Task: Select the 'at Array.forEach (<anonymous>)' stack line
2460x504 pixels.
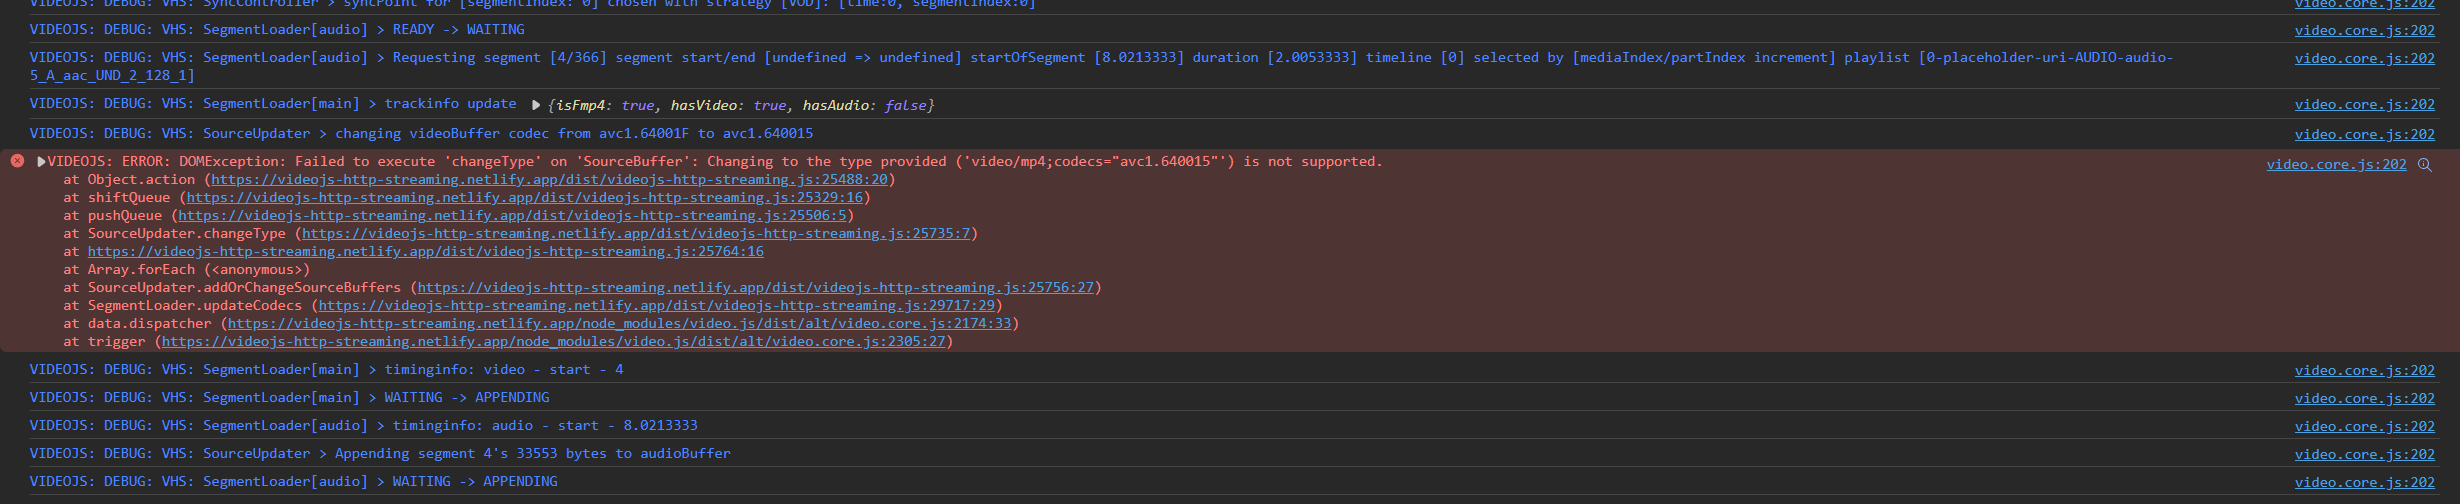Action: pos(187,270)
